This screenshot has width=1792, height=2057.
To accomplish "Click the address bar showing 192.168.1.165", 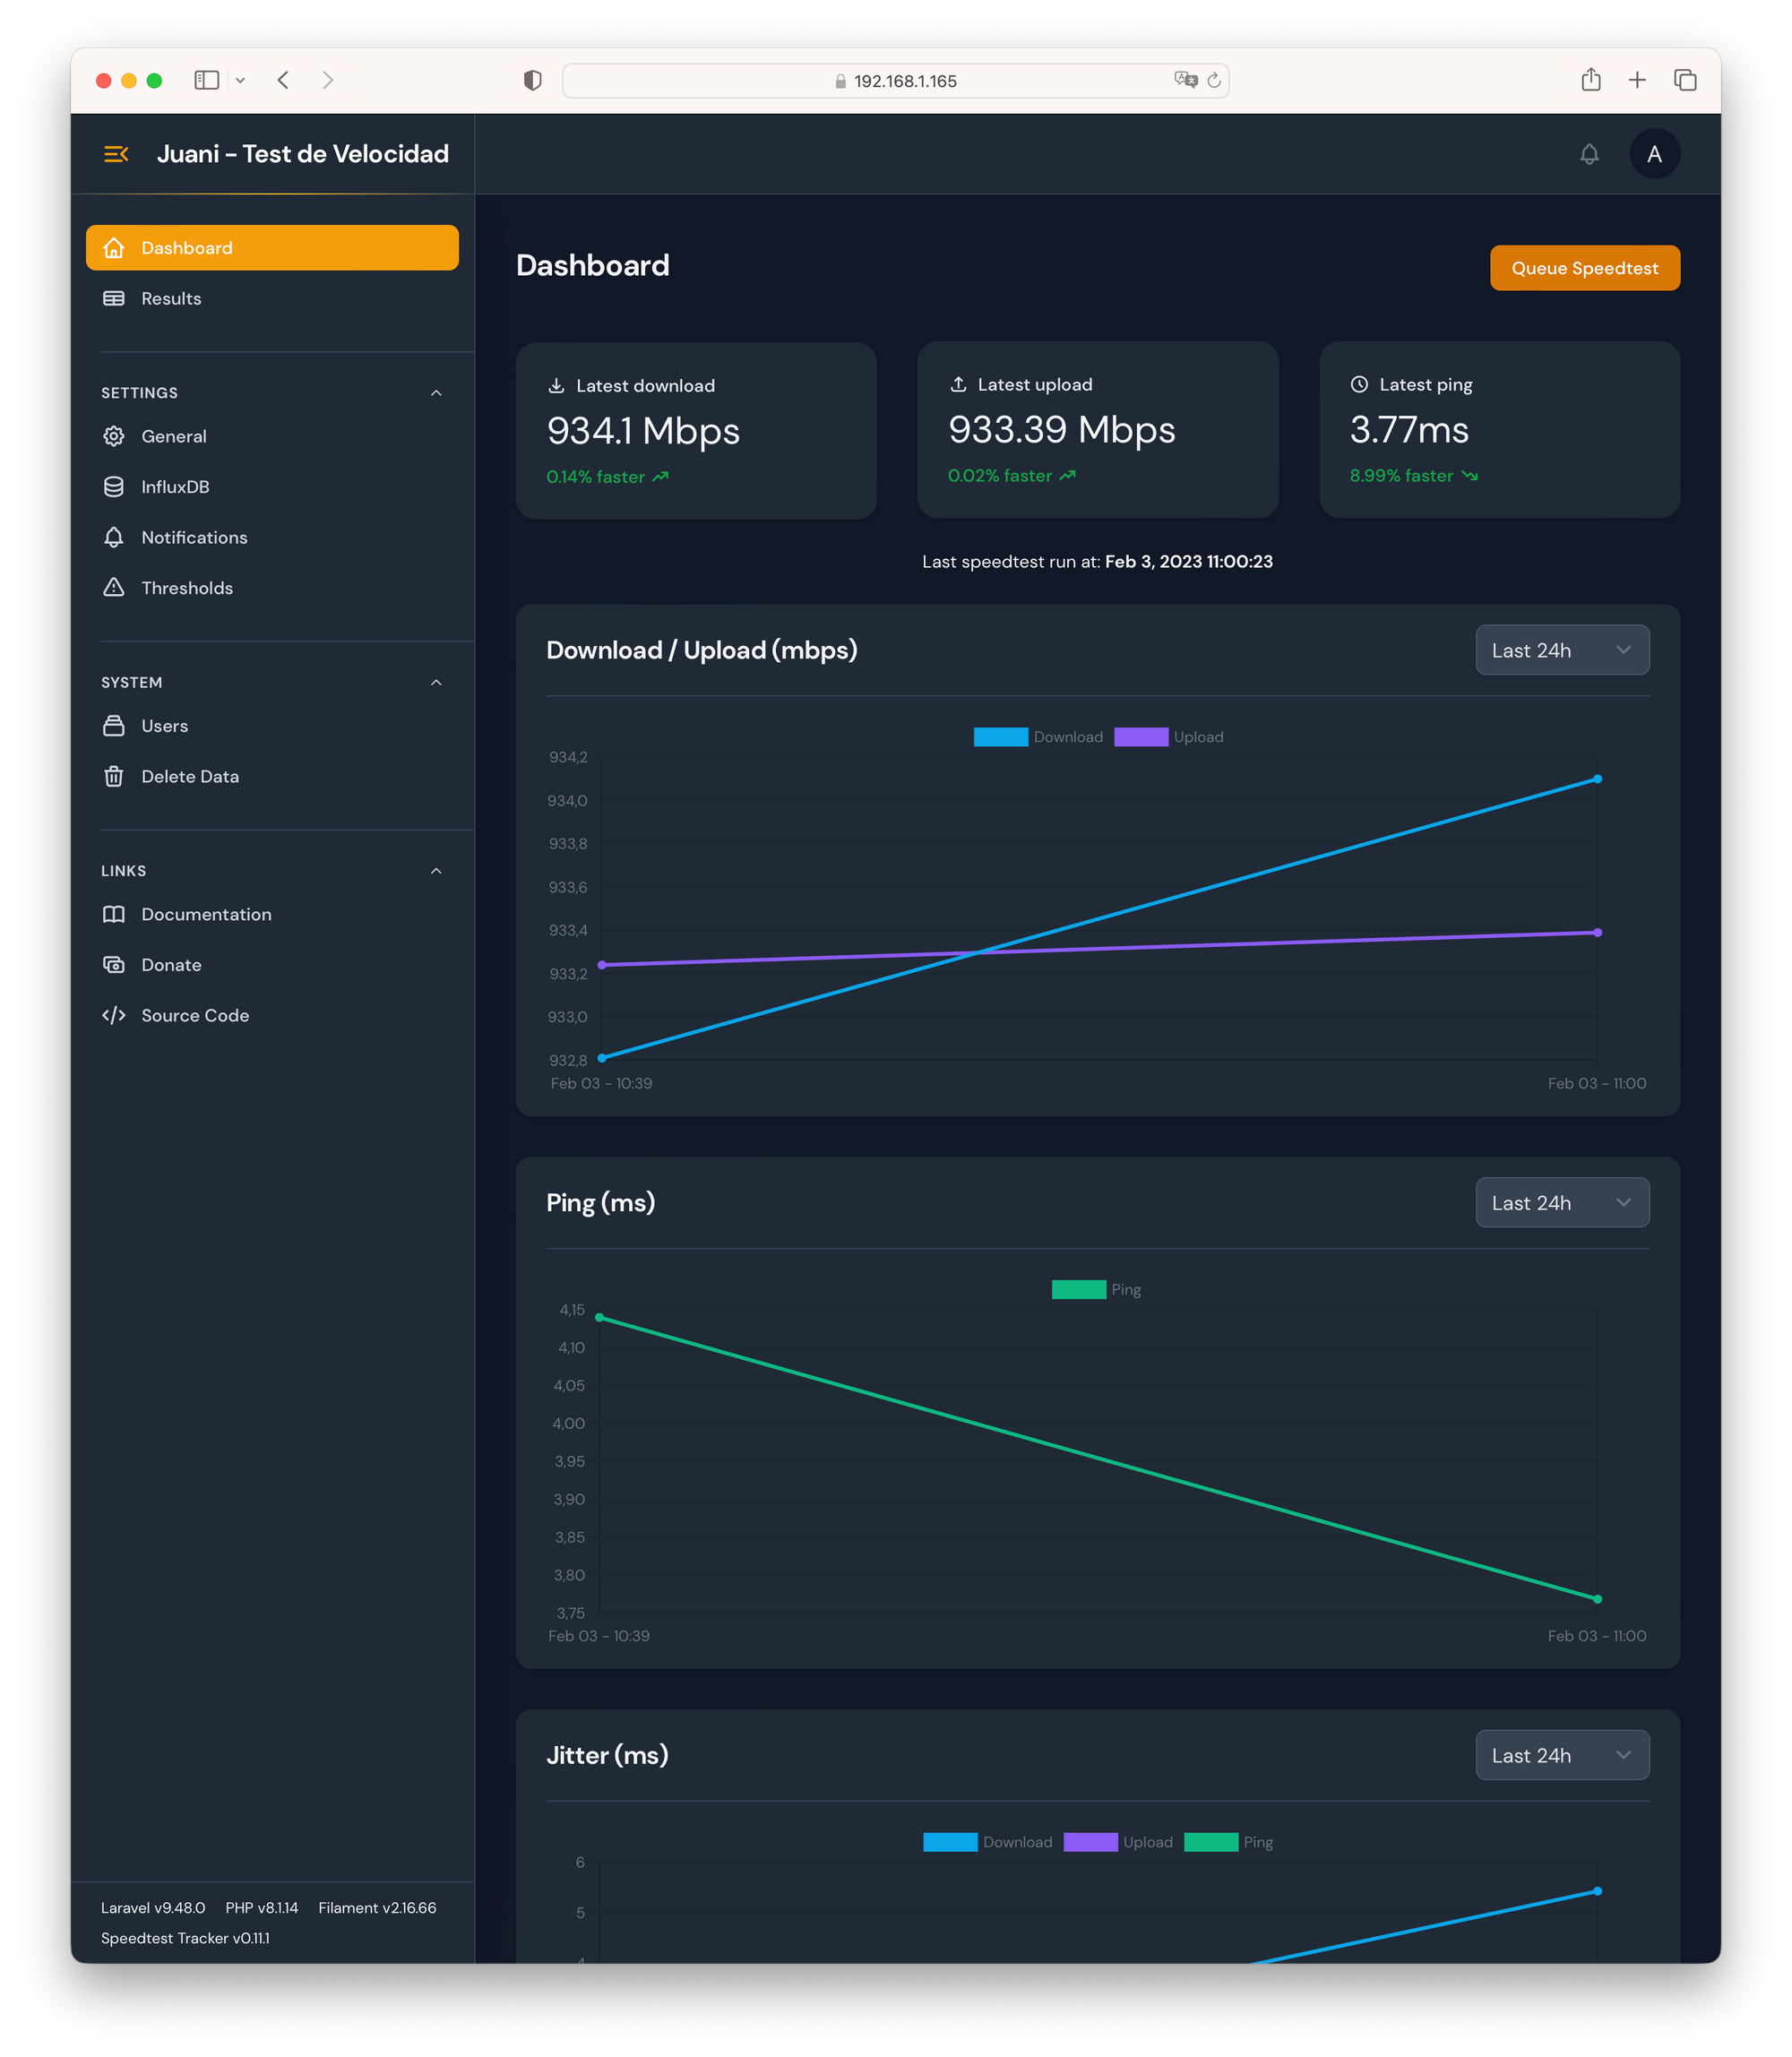I will click(x=895, y=81).
